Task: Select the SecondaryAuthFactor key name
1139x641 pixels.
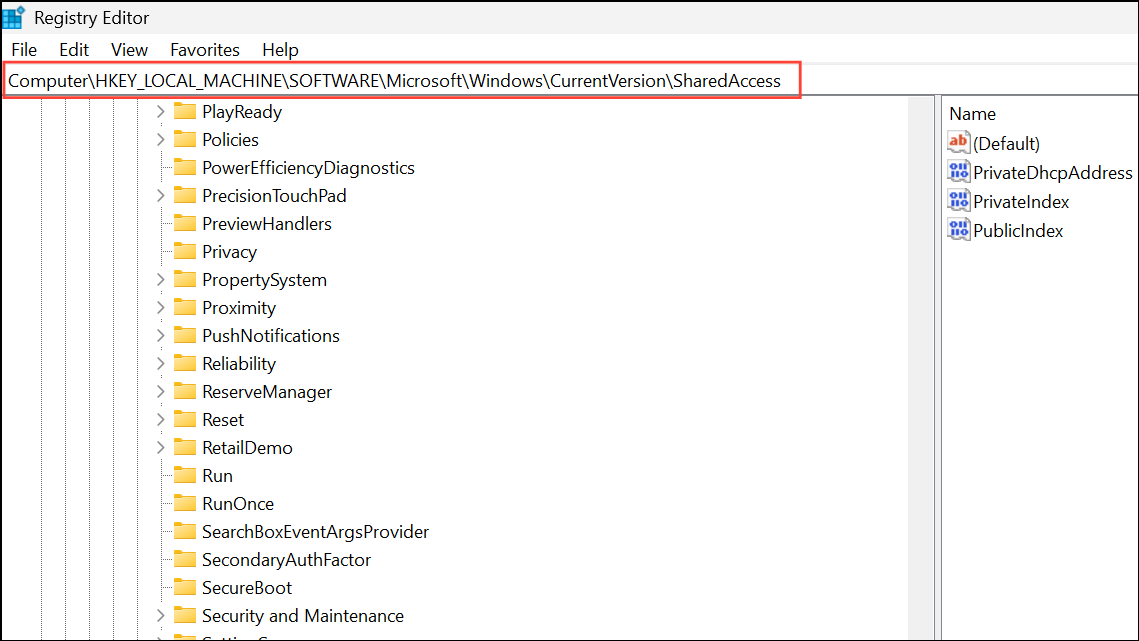Action: [x=286, y=559]
